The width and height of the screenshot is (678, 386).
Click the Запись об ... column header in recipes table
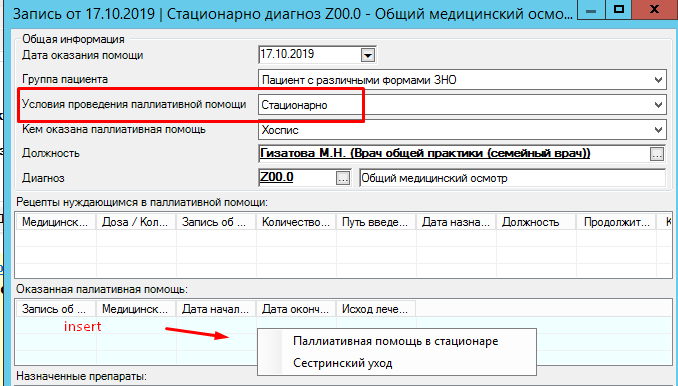pos(216,222)
